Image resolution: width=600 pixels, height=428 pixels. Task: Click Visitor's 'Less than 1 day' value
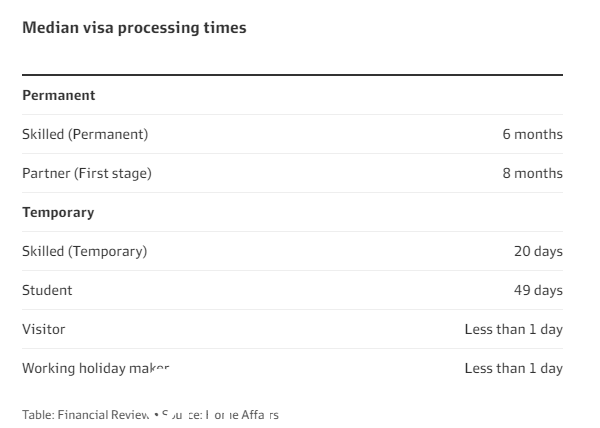point(514,330)
